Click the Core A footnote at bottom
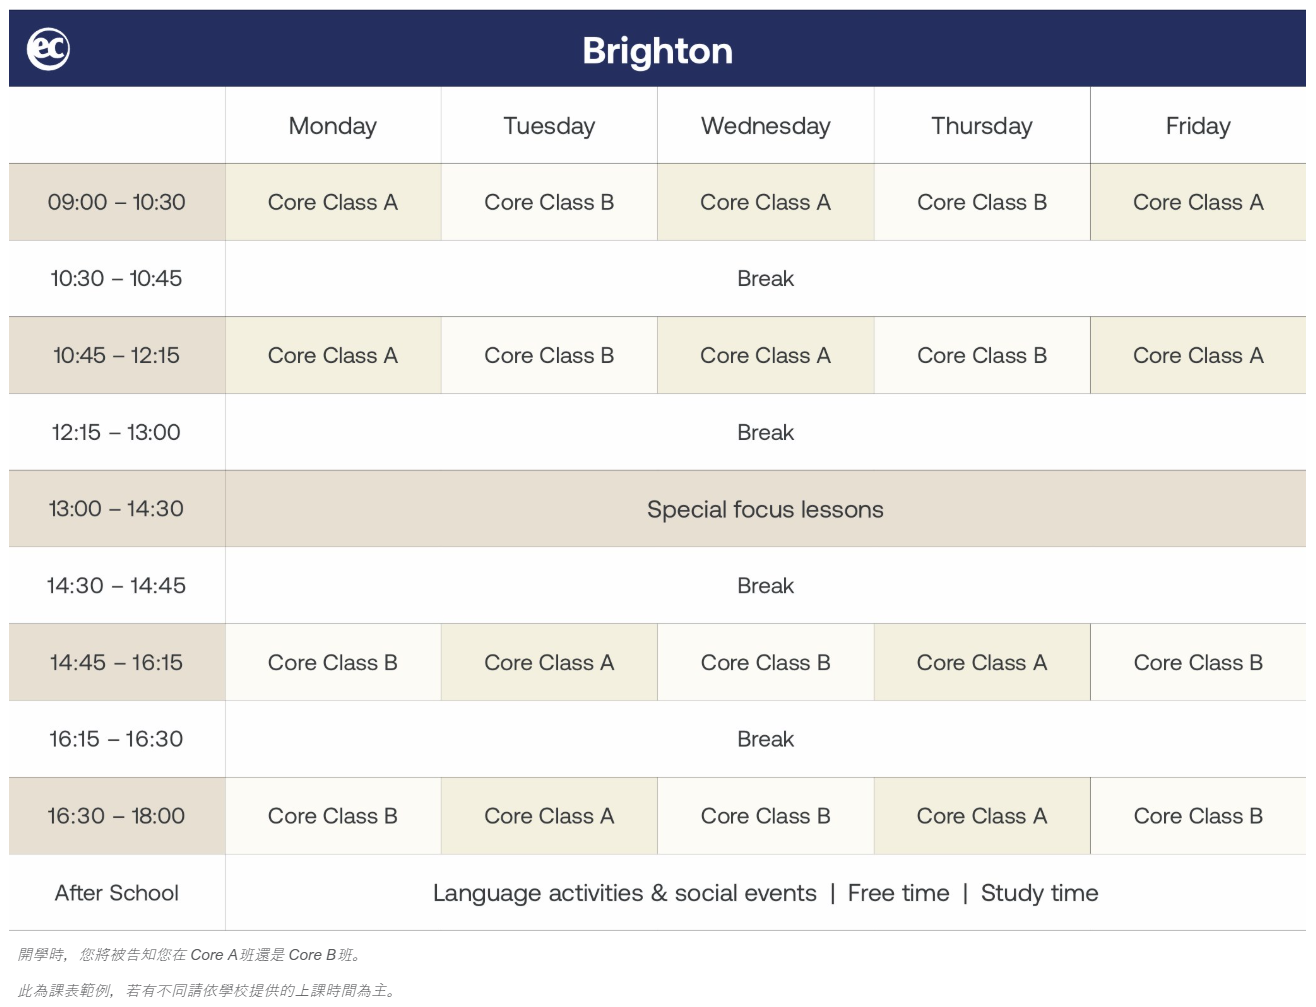 tap(190, 955)
